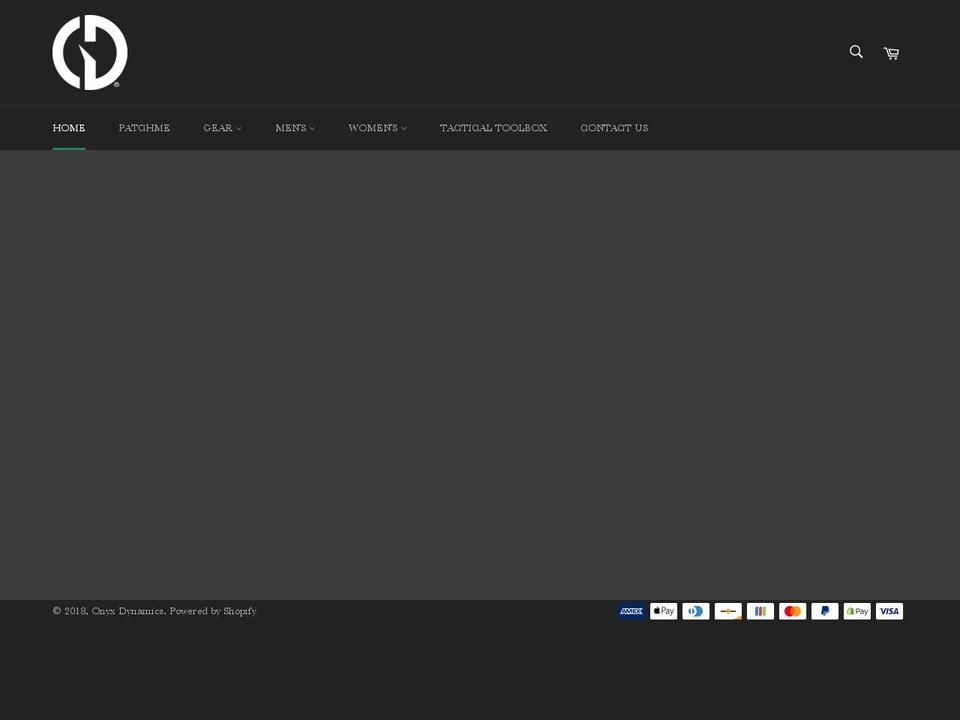Click the black Apple Pay icon
The height and width of the screenshot is (720, 960).
664,611
